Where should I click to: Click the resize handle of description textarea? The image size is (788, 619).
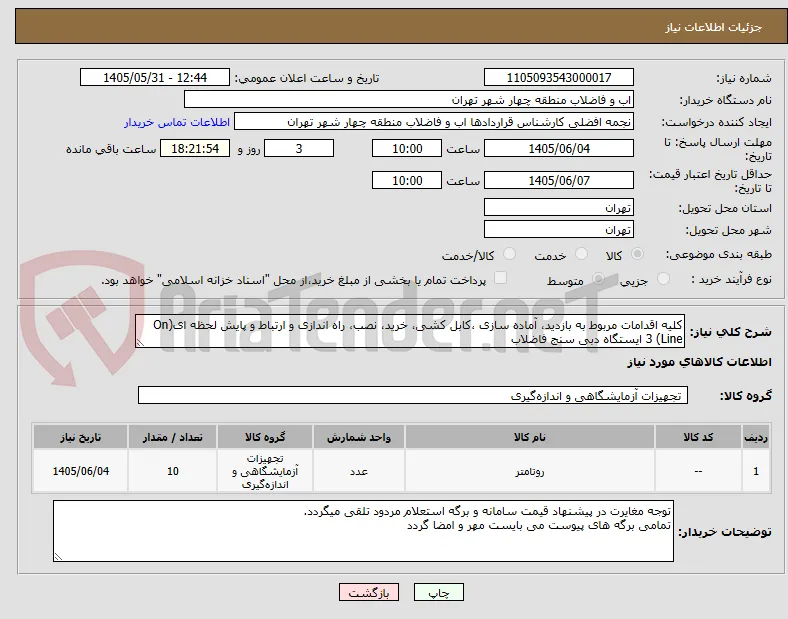point(140,343)
